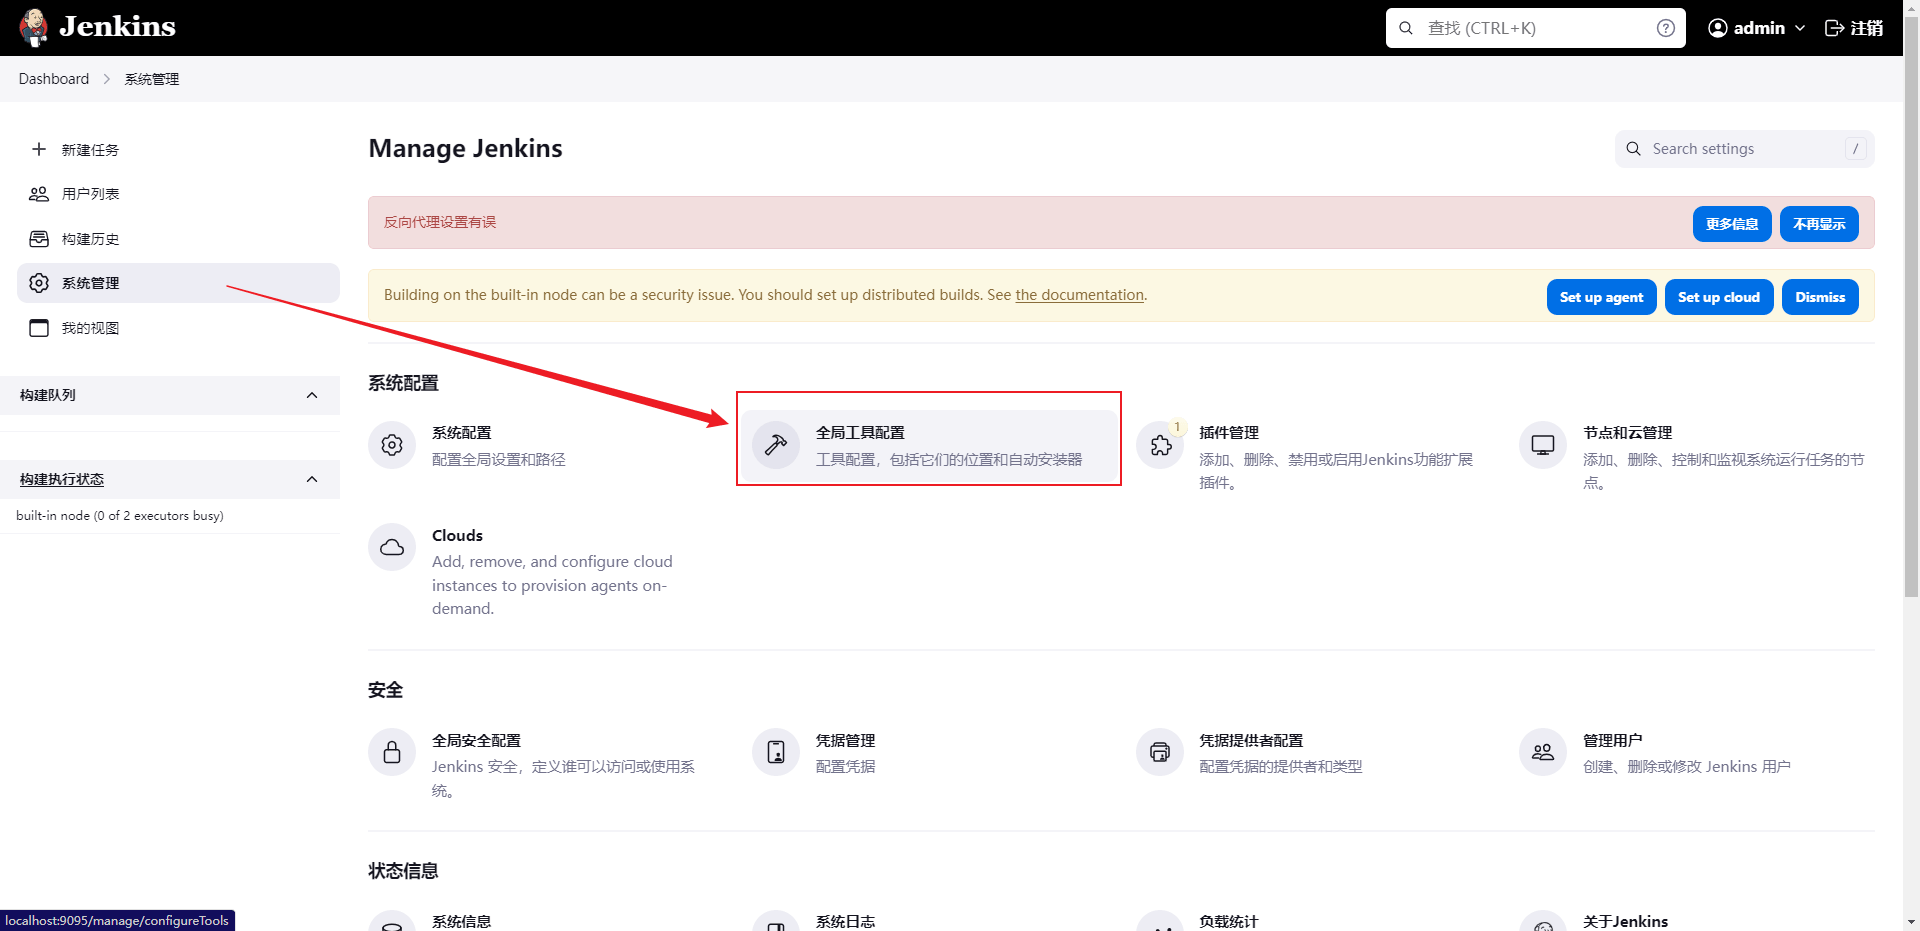Select 系统管理 in the sidebar

tap(178, 283)
